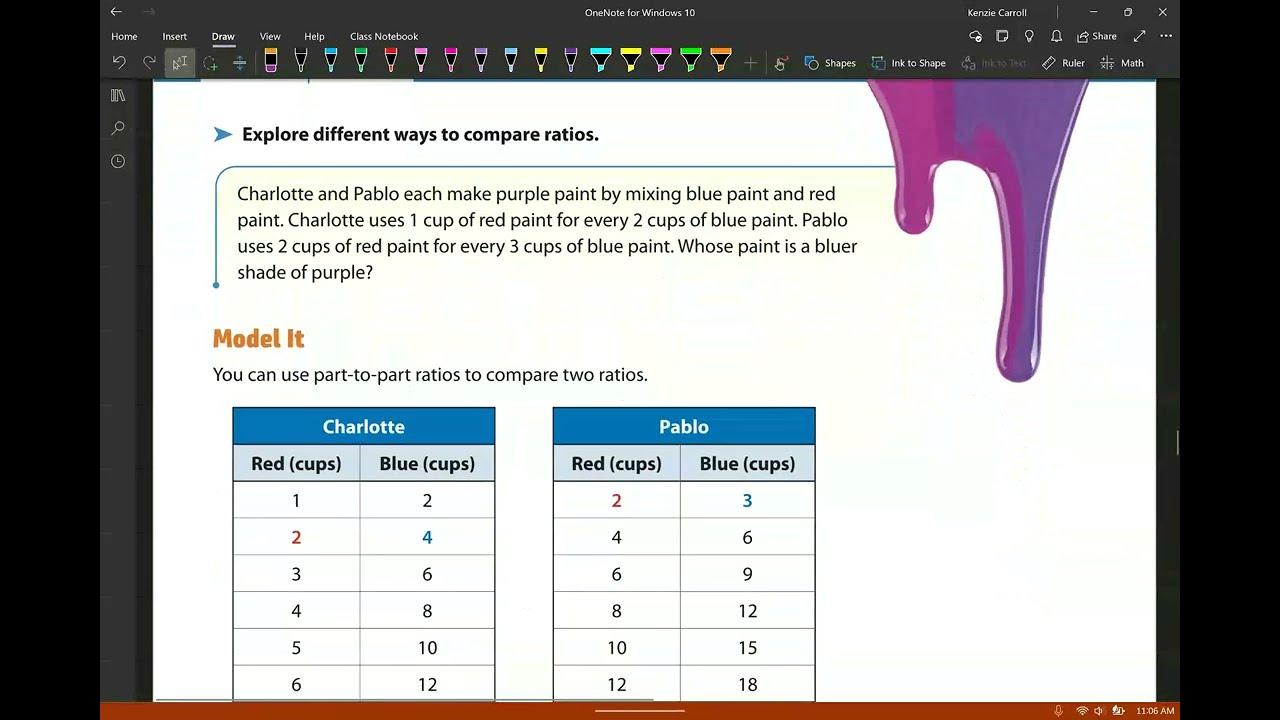
Task: Click the microphone icon in system tray
Action: coord(1058,711)
